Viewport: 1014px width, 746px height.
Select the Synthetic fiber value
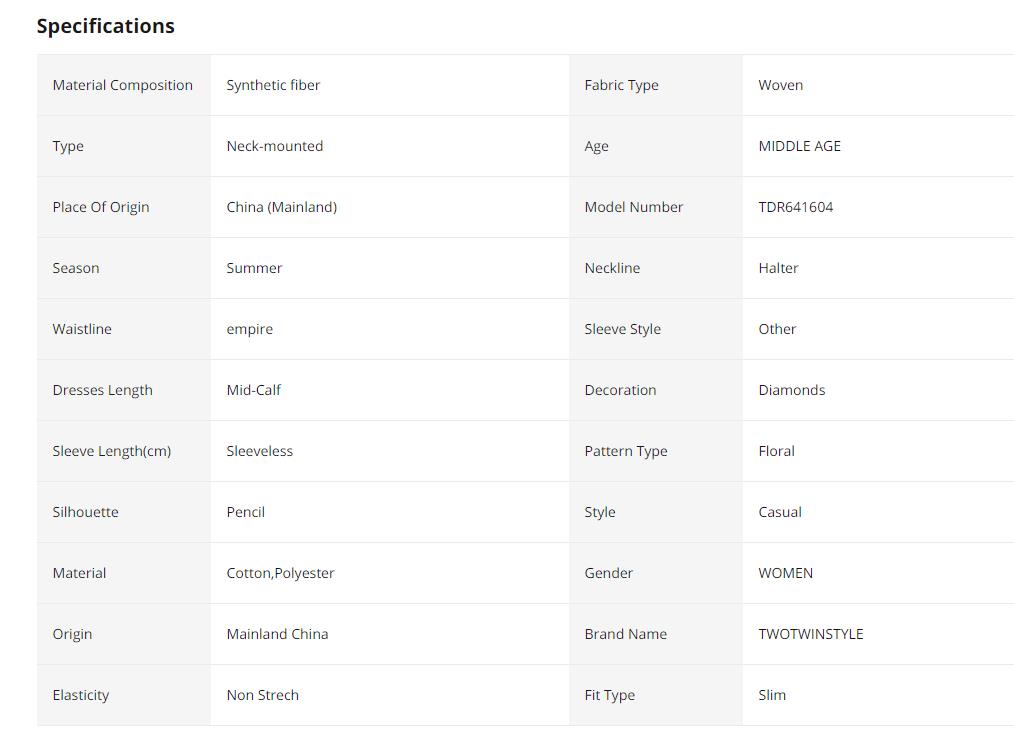[x=273, y=85]
